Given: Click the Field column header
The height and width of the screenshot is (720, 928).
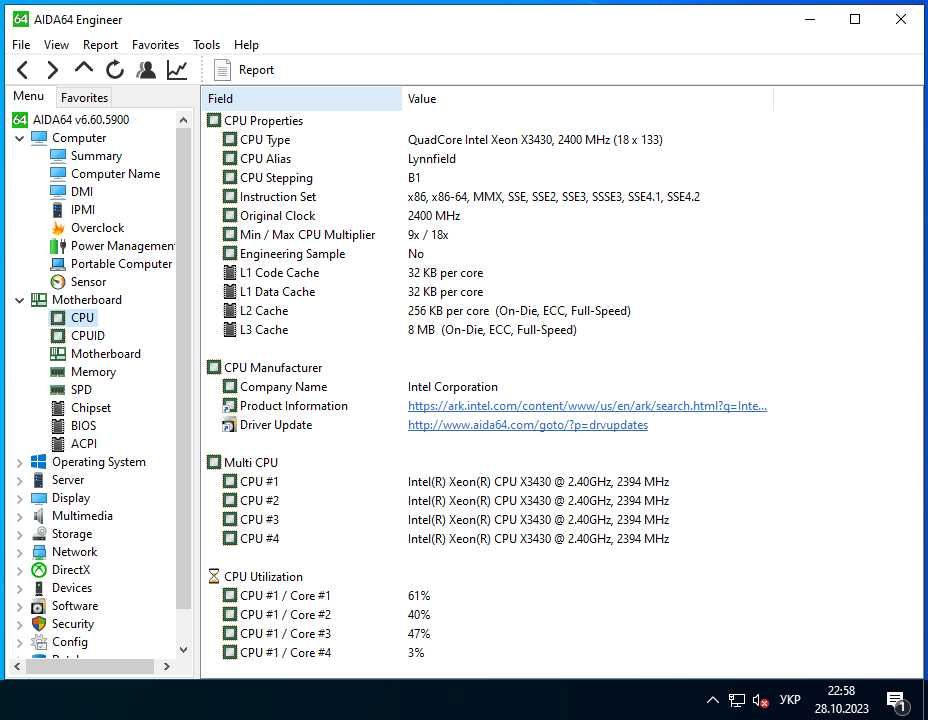Looking at the screenshot, I should coord(302,99).
